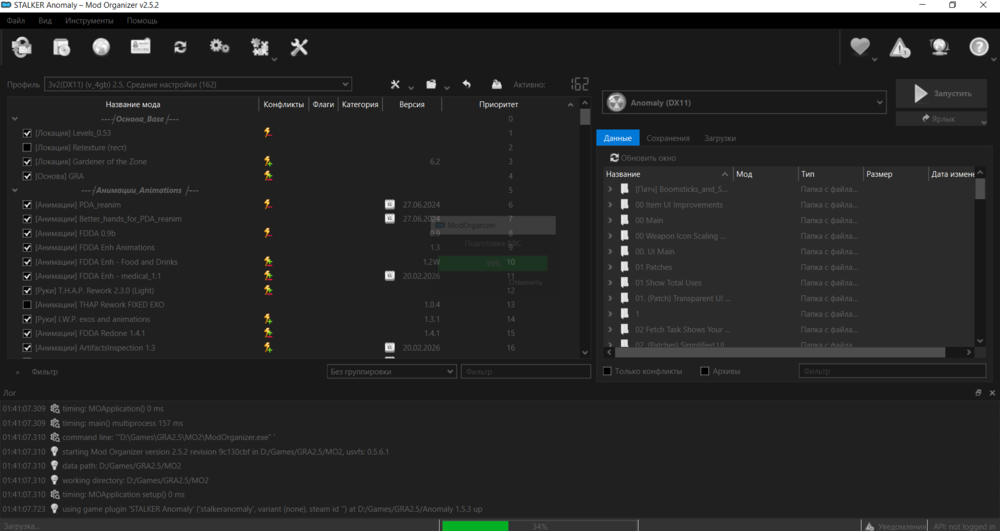Click the mod list Фильтр text field

pos(526,372)
